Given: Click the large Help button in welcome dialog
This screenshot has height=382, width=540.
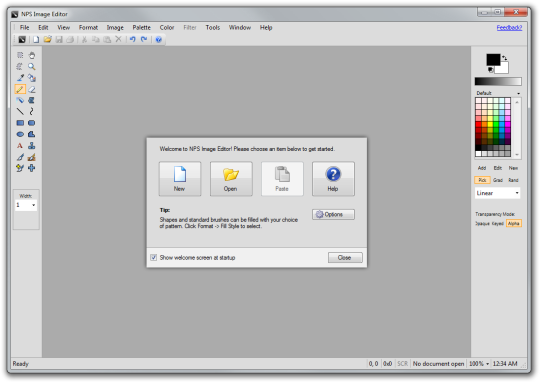Looking at the screenshot, I should click(333, 179).
